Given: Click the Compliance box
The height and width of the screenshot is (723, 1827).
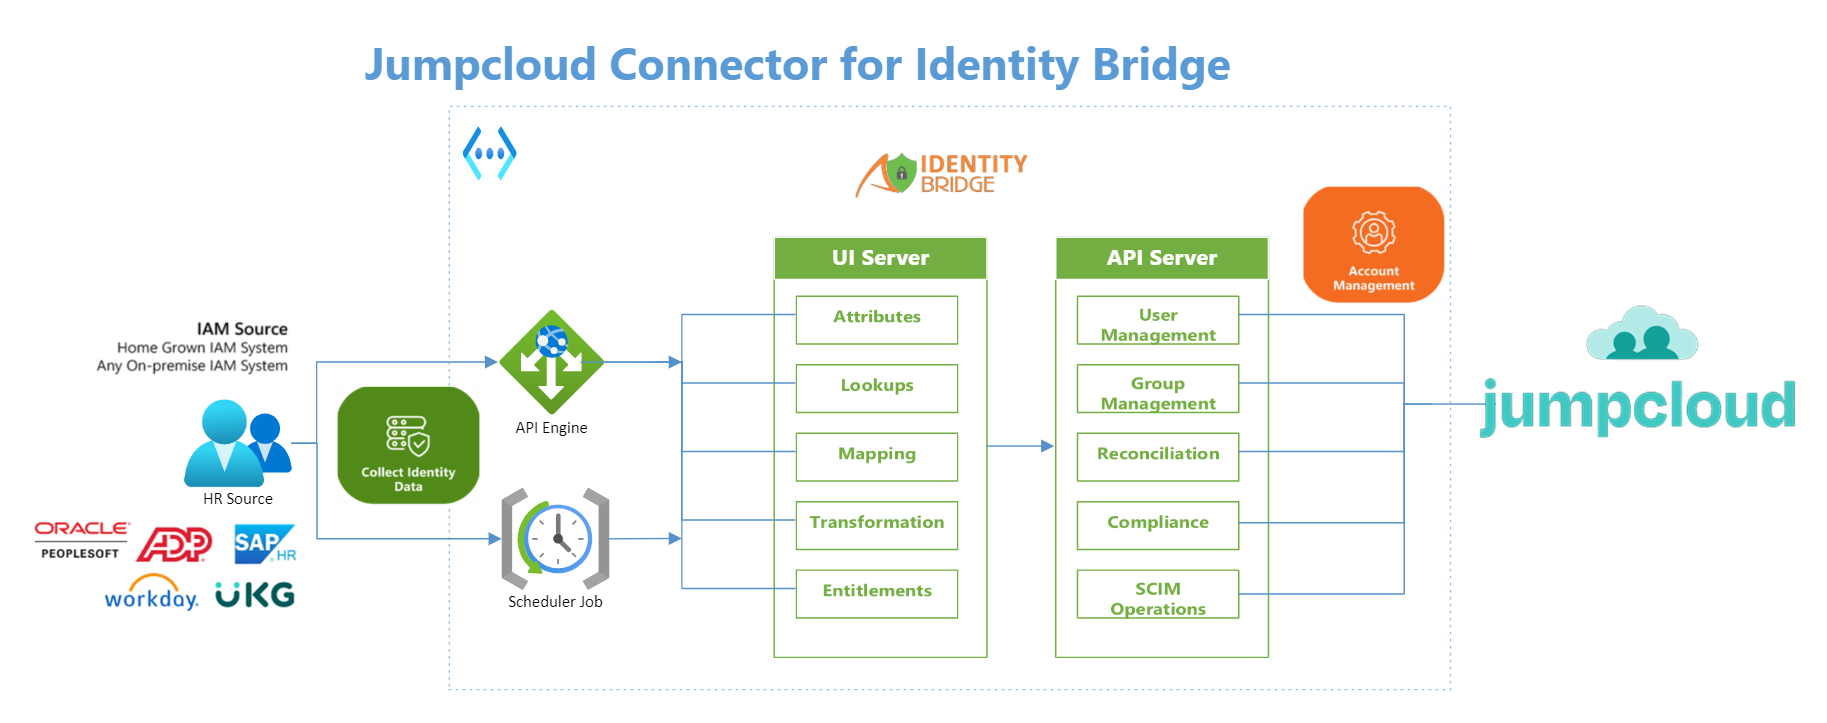Looking at the screenshot, I should click(x=1158, y=525).
